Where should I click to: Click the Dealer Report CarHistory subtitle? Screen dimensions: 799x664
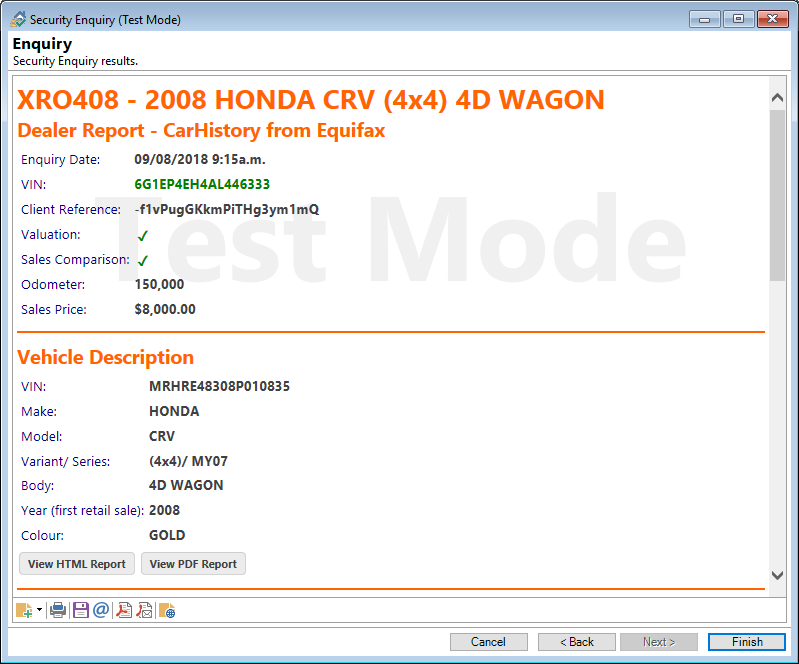click(x=201, y=130)
